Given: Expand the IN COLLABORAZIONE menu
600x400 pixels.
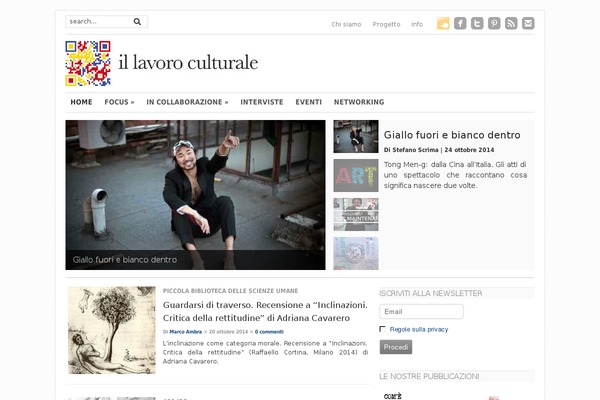Looking at the screenshot, I should (187, 102).
